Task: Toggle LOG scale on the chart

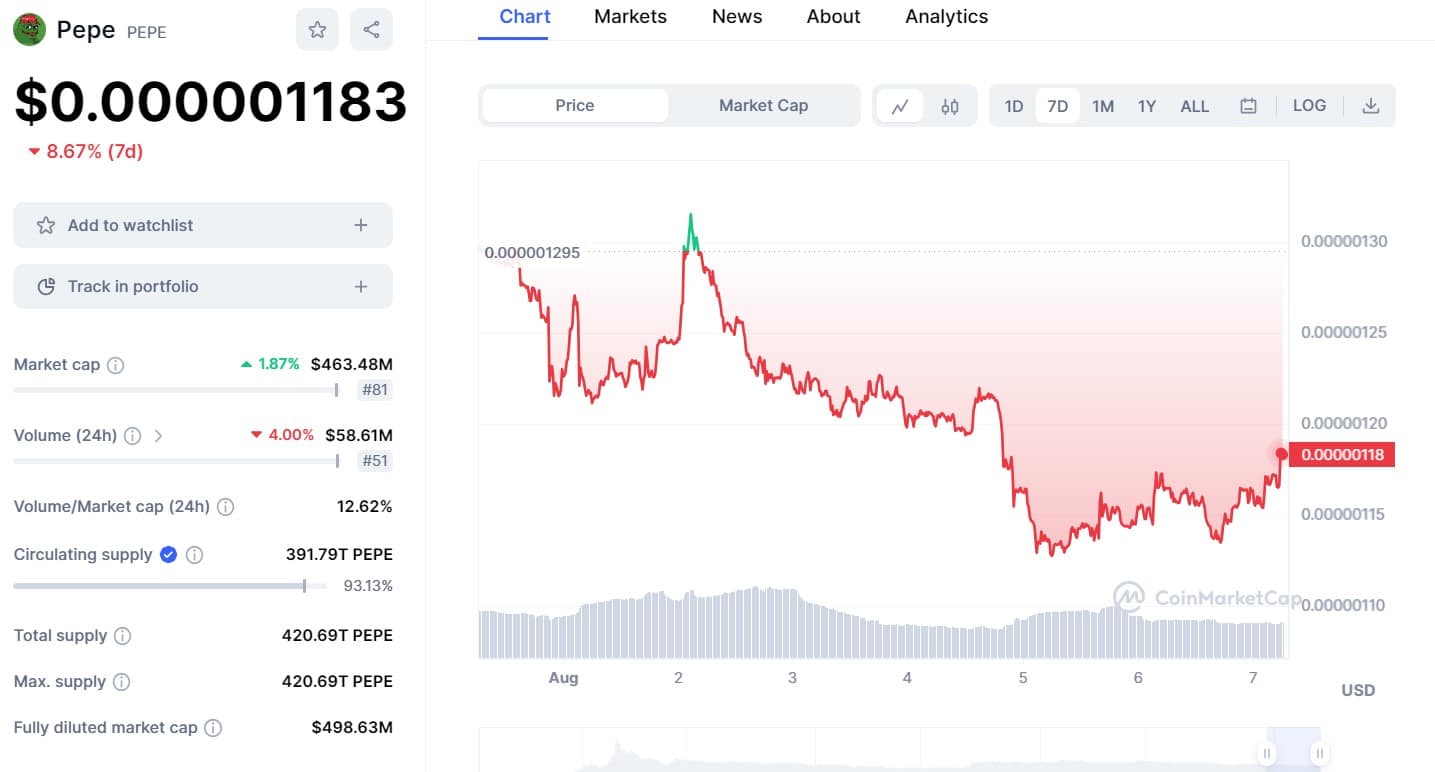Action: [1309, 106]
